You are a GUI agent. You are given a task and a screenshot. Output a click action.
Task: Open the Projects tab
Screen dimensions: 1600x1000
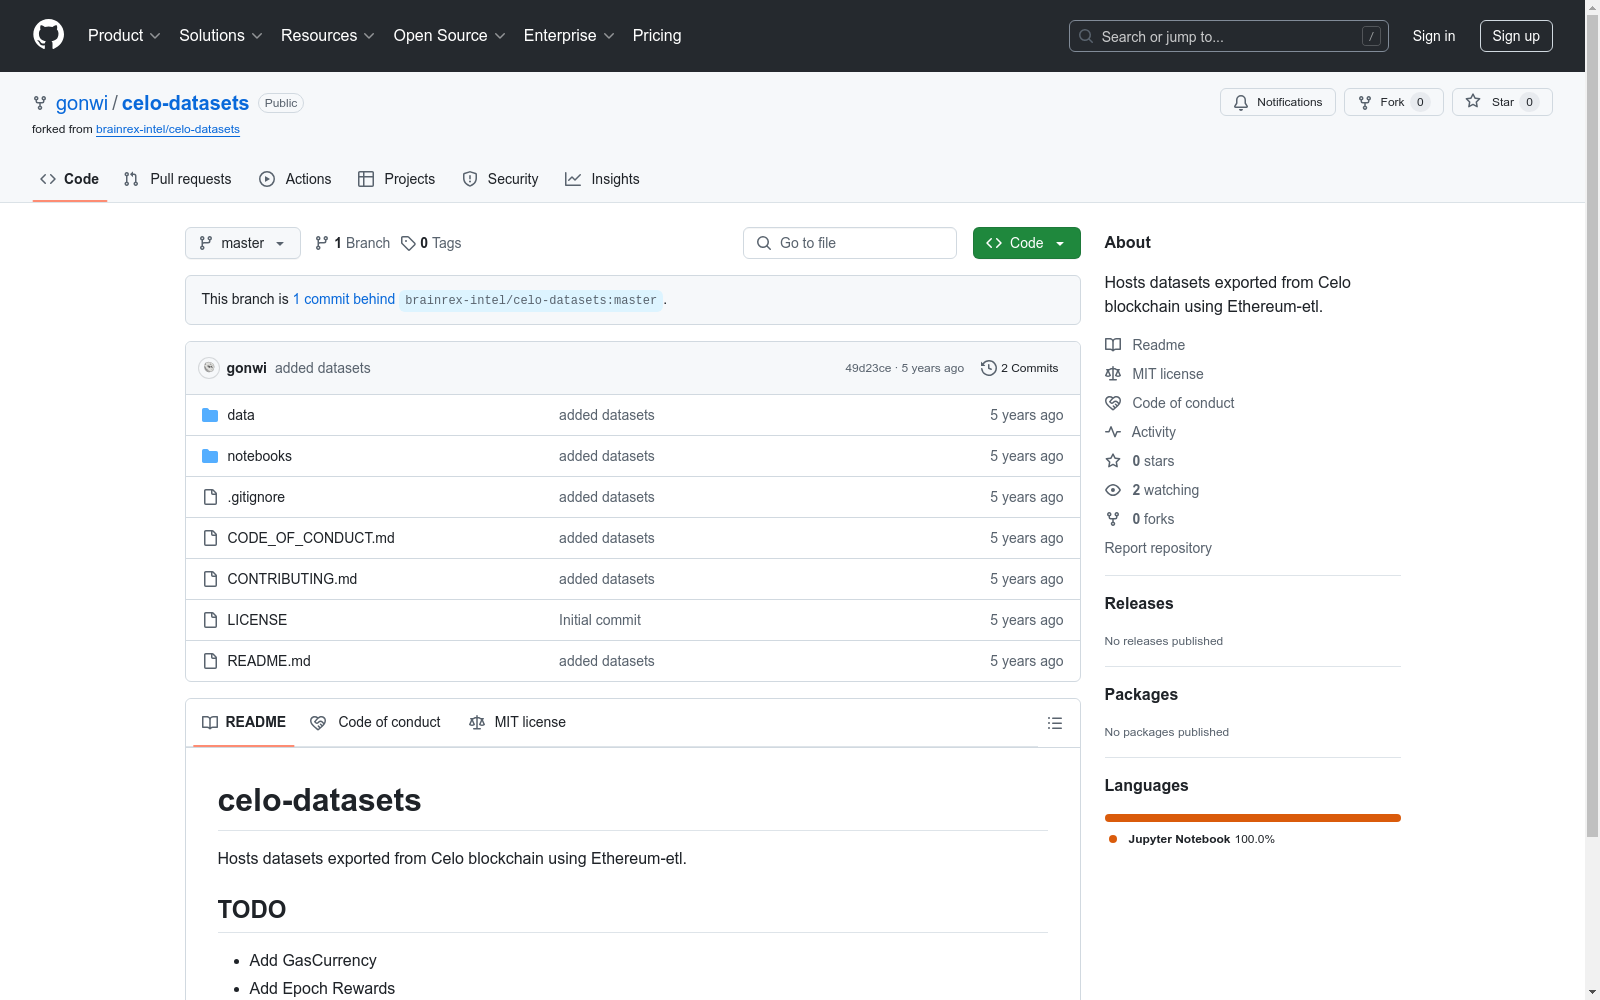(397, 179)
